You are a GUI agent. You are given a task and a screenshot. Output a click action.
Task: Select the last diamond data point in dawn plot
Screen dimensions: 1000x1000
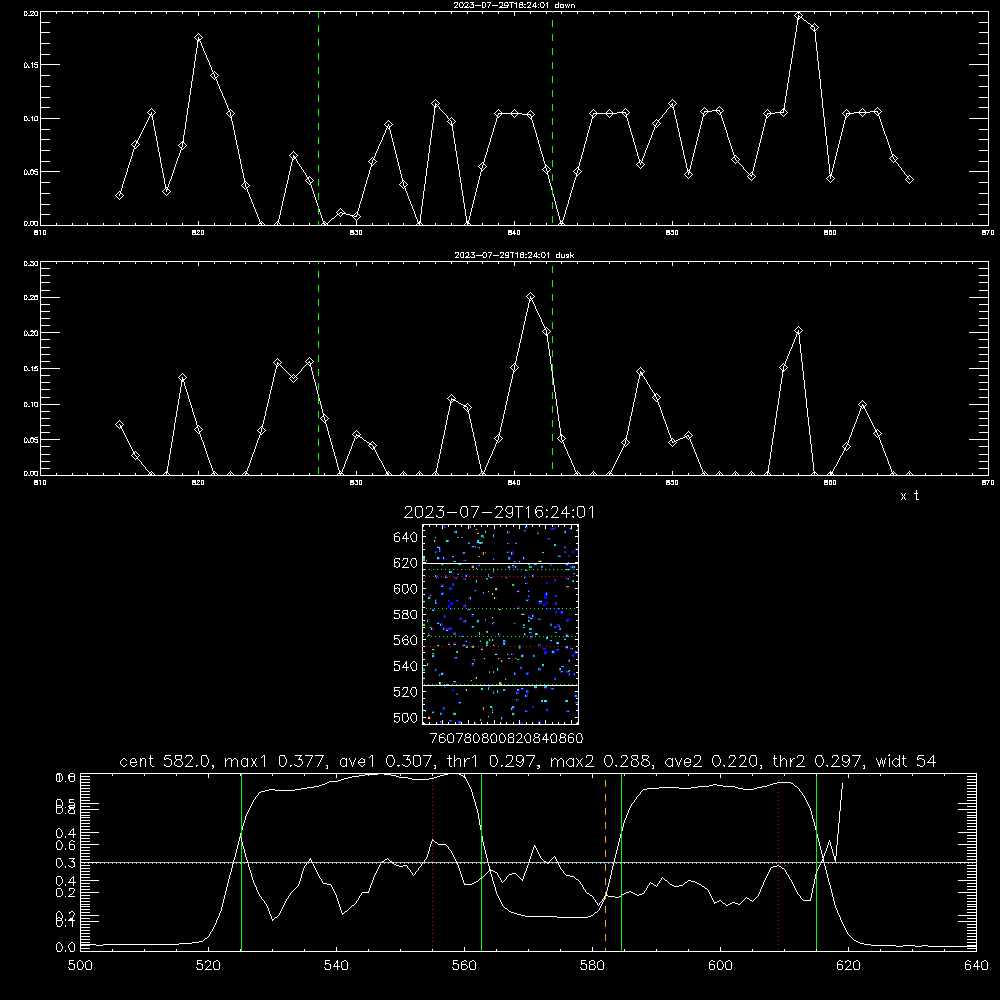(x=909, y=180)
